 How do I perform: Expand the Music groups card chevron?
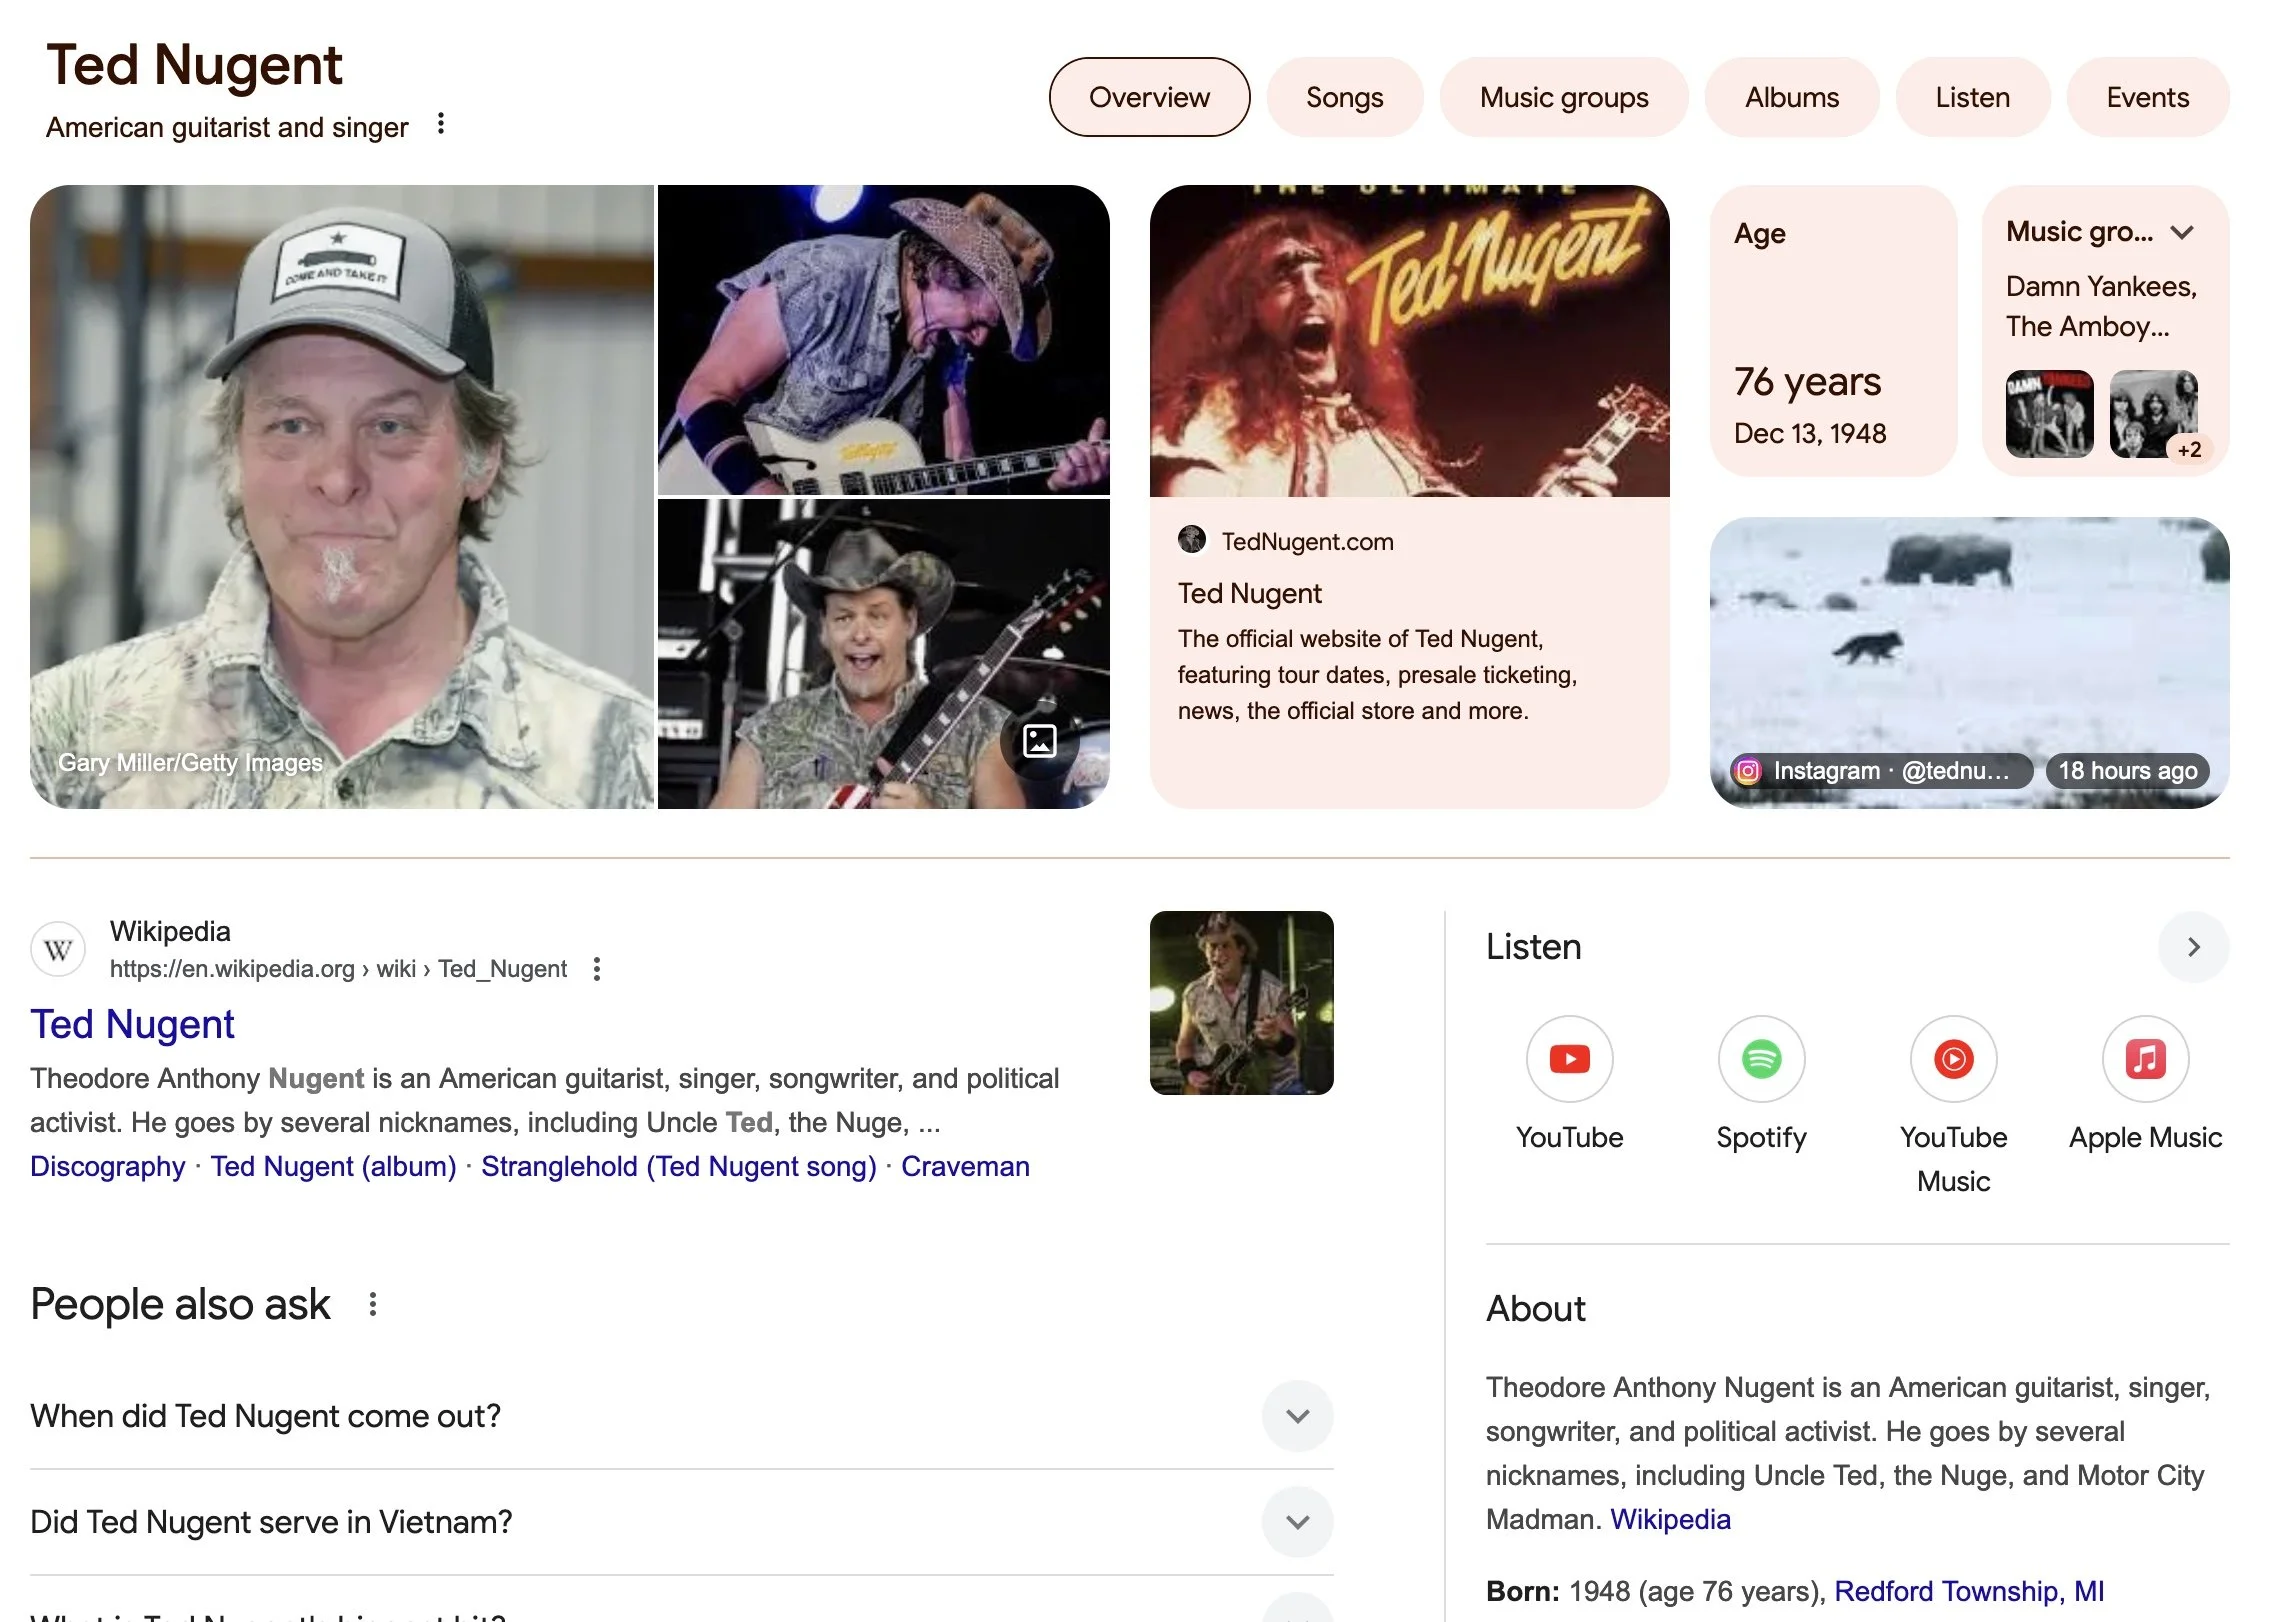(x=2182, y=233)
